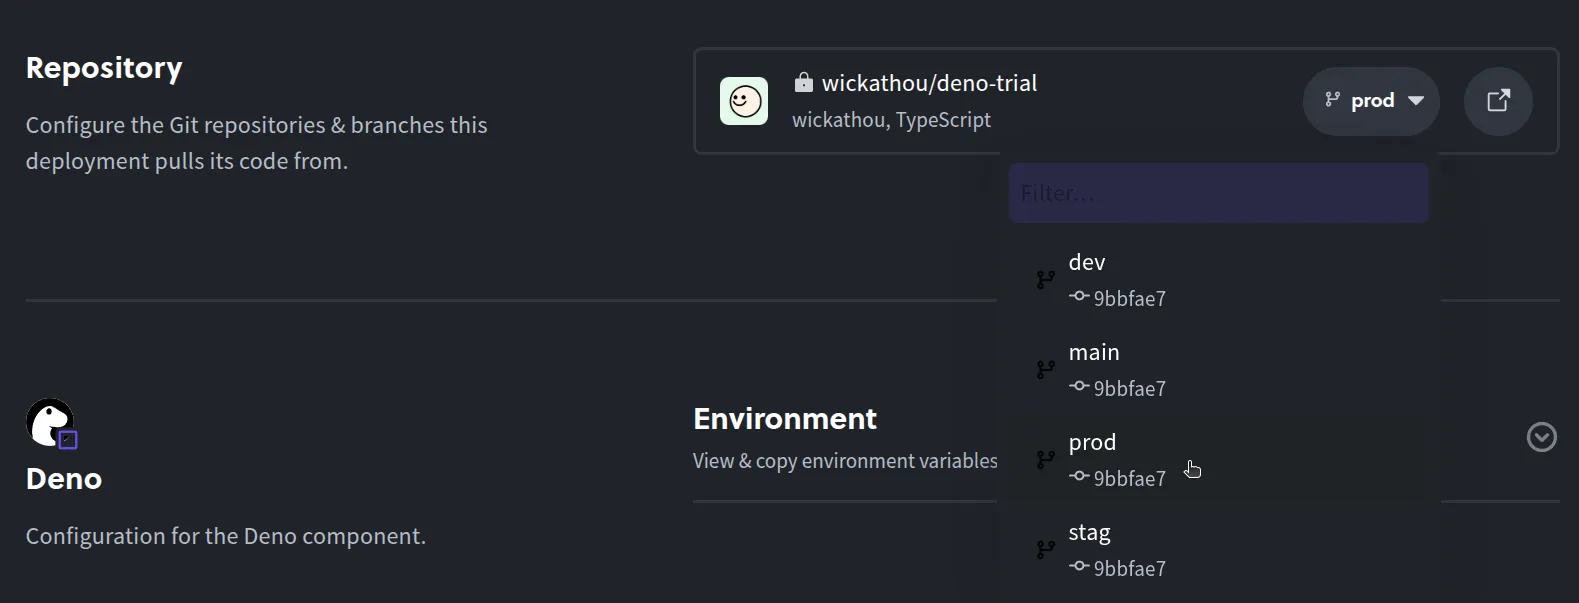Click the Deno dinosaur logo
Viewport: 1579px width, 603px height.
(x=48, y=422)
